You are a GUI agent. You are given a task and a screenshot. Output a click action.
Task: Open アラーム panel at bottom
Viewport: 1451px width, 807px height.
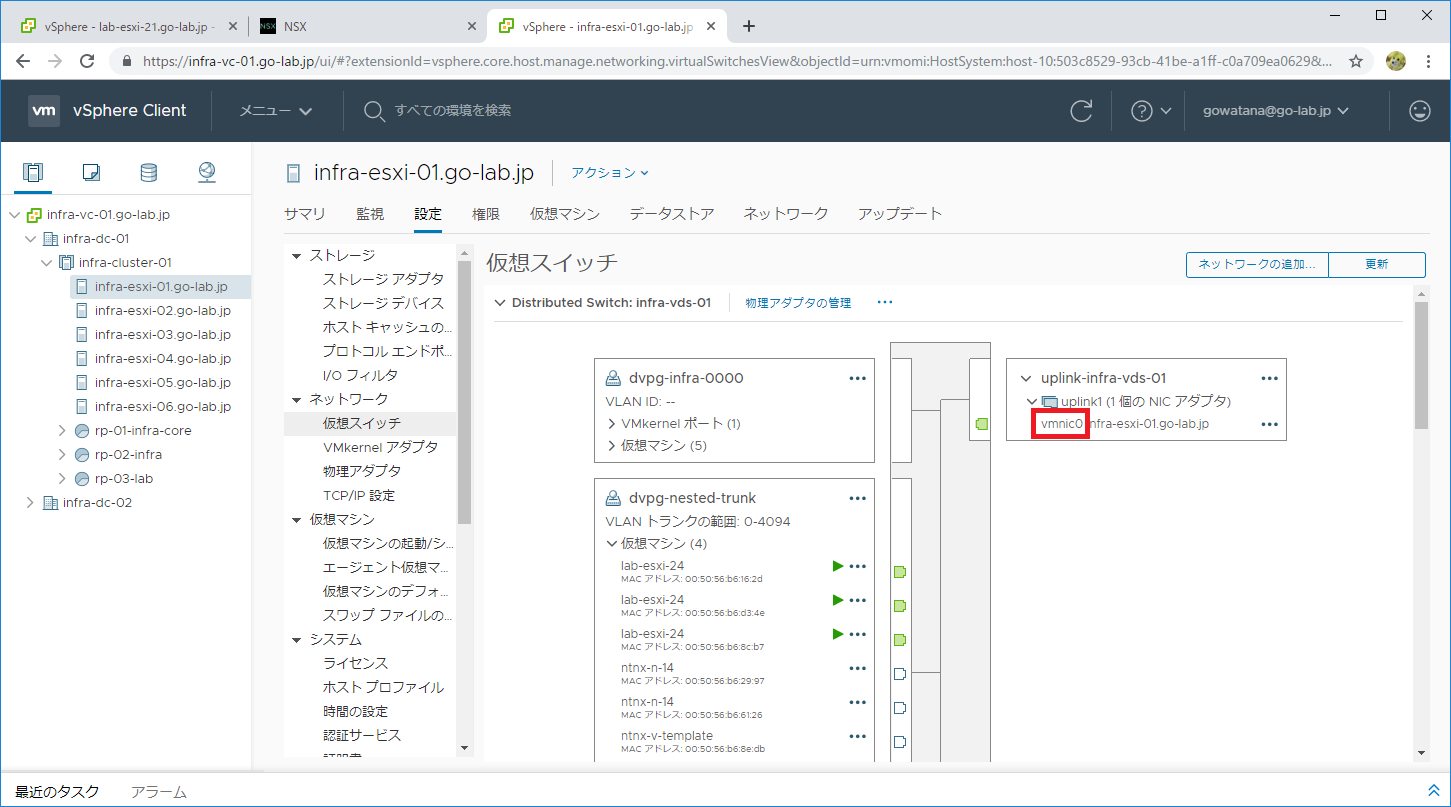159,792
